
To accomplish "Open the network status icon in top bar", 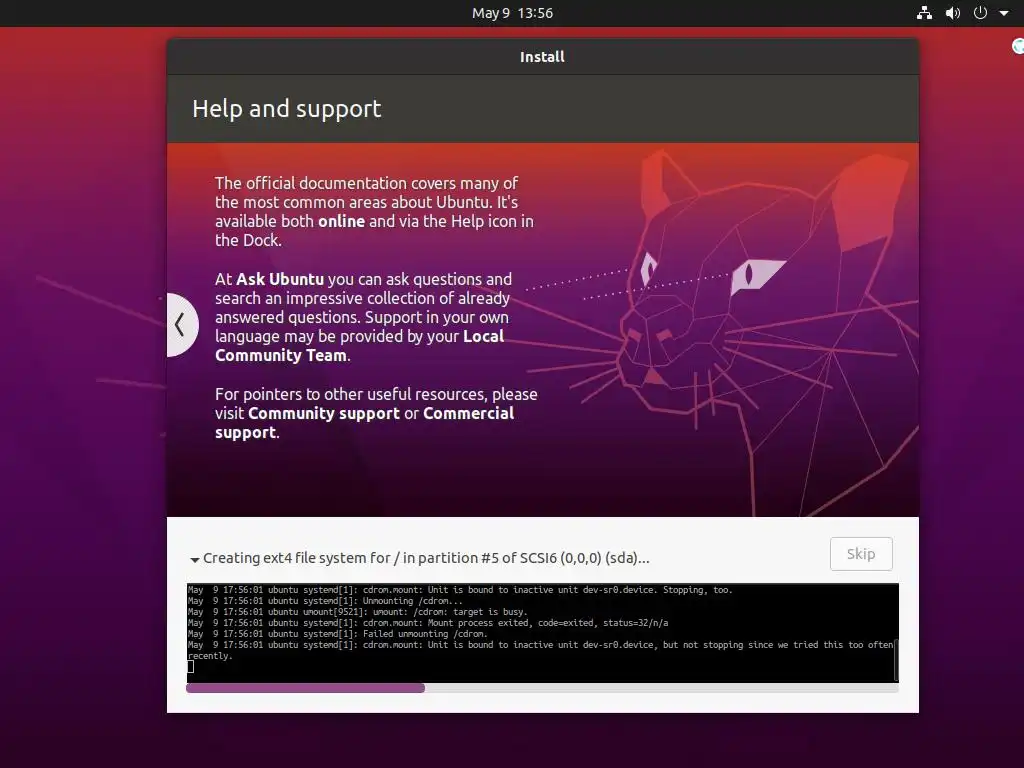I will [x=924, y=13].
